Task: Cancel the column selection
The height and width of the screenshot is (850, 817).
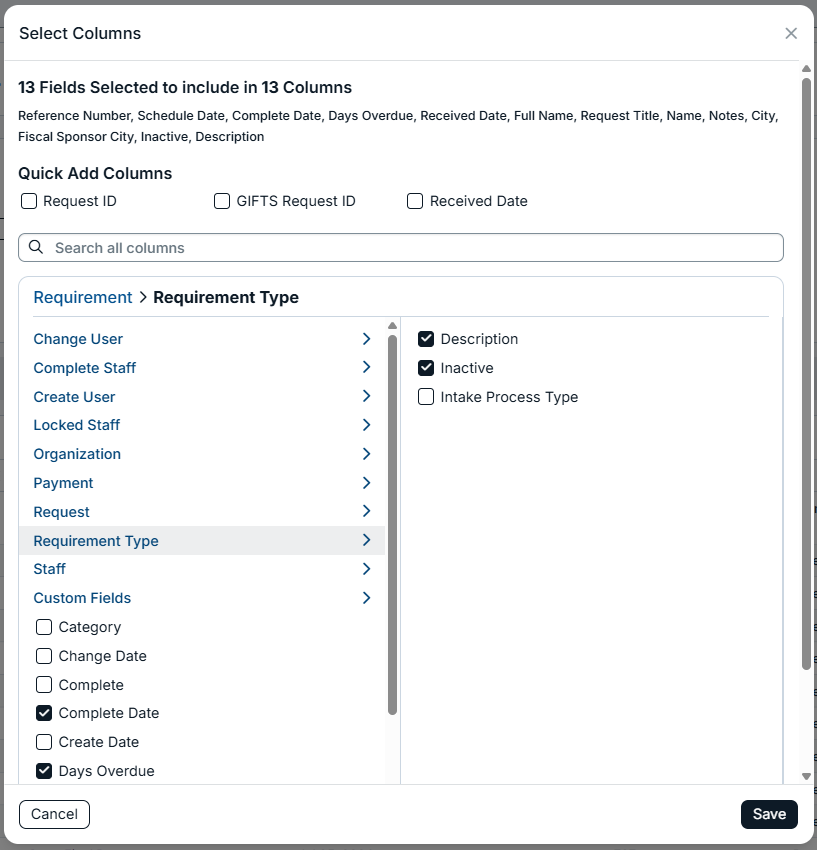Action: click(x=54, y=814)
